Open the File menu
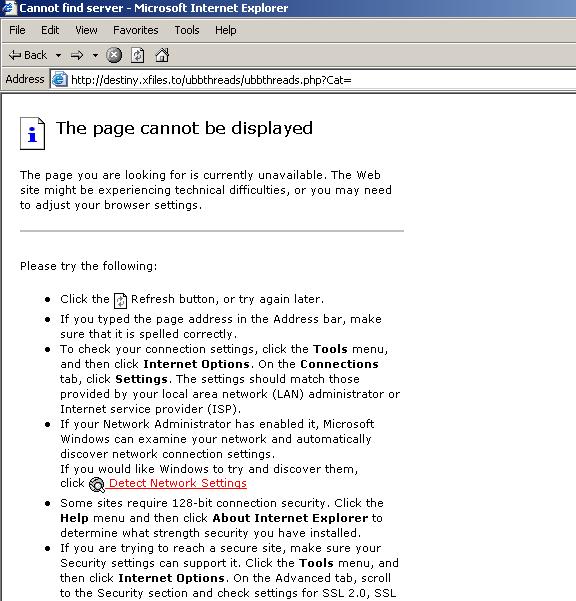This screenshot has height=601, width=576. coord(17,30)
